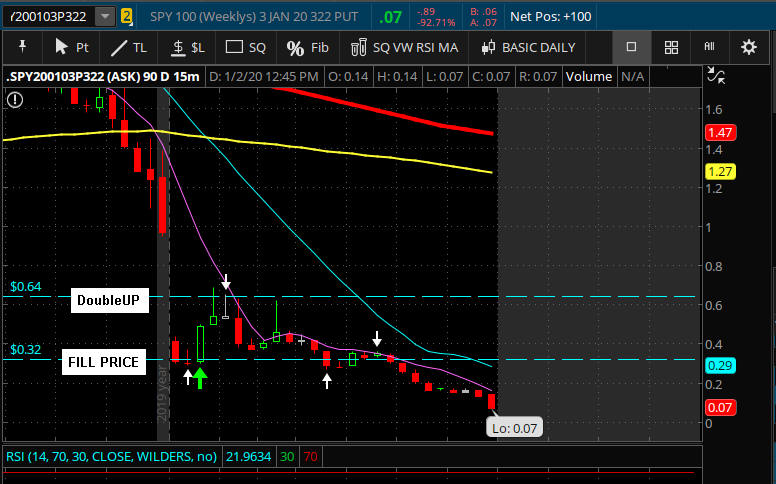Click the red 0.07 last price bubble

[x=720, y=408]
